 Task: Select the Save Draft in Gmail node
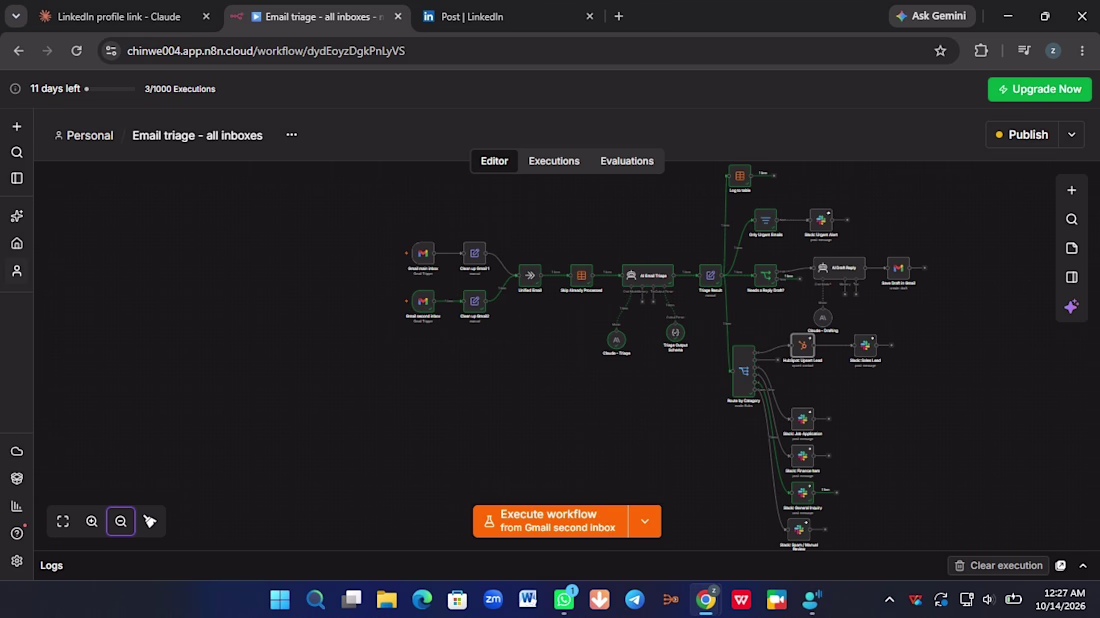(x=898, y=268)
